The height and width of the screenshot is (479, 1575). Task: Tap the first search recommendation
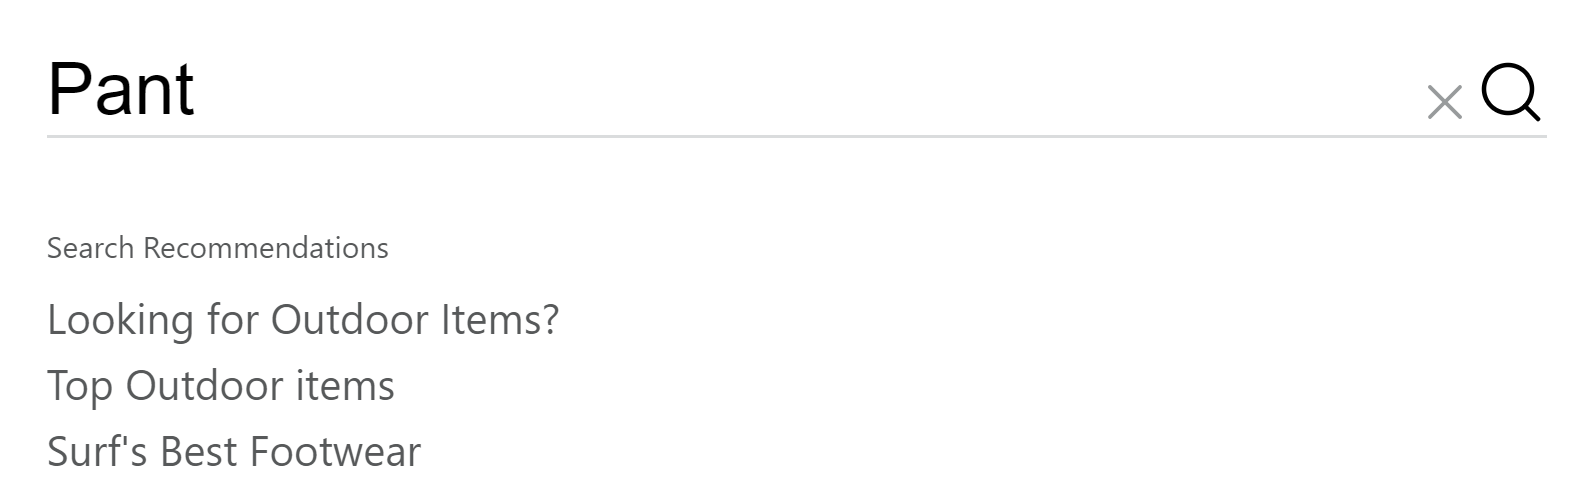pyautogui.click(x=303, y=320)
